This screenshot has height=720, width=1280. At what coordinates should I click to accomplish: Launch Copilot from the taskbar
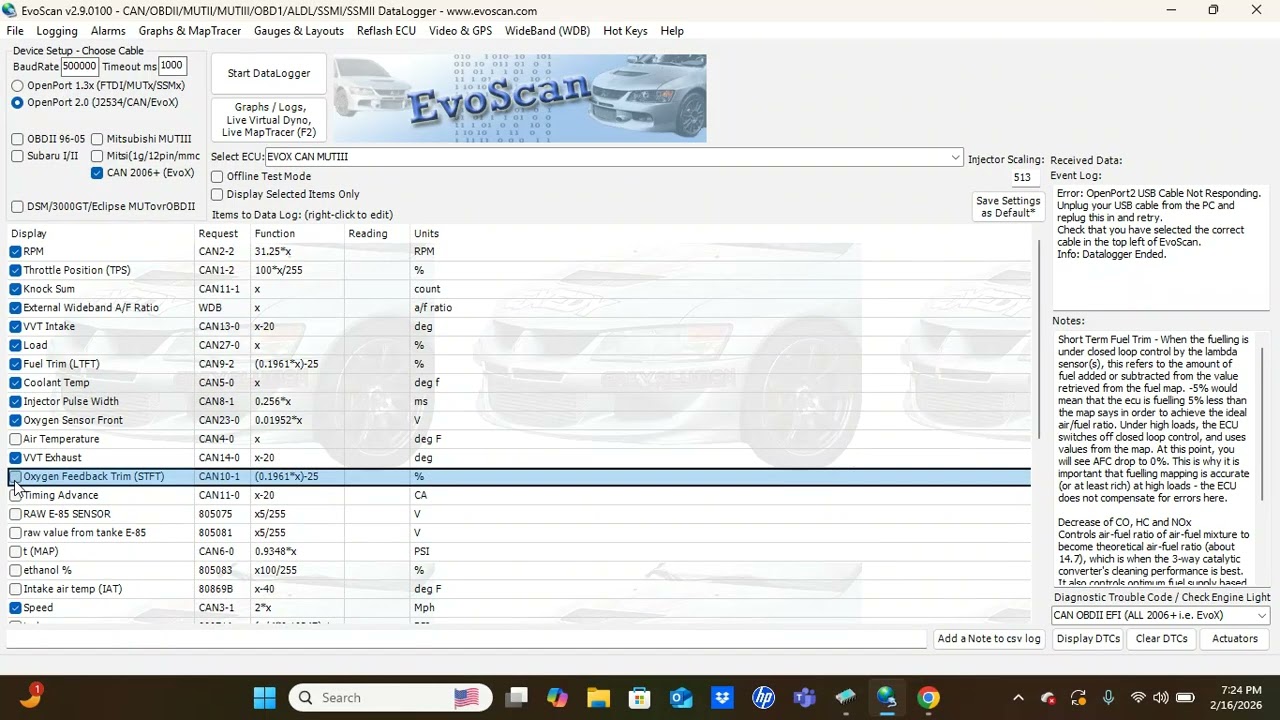557,697
